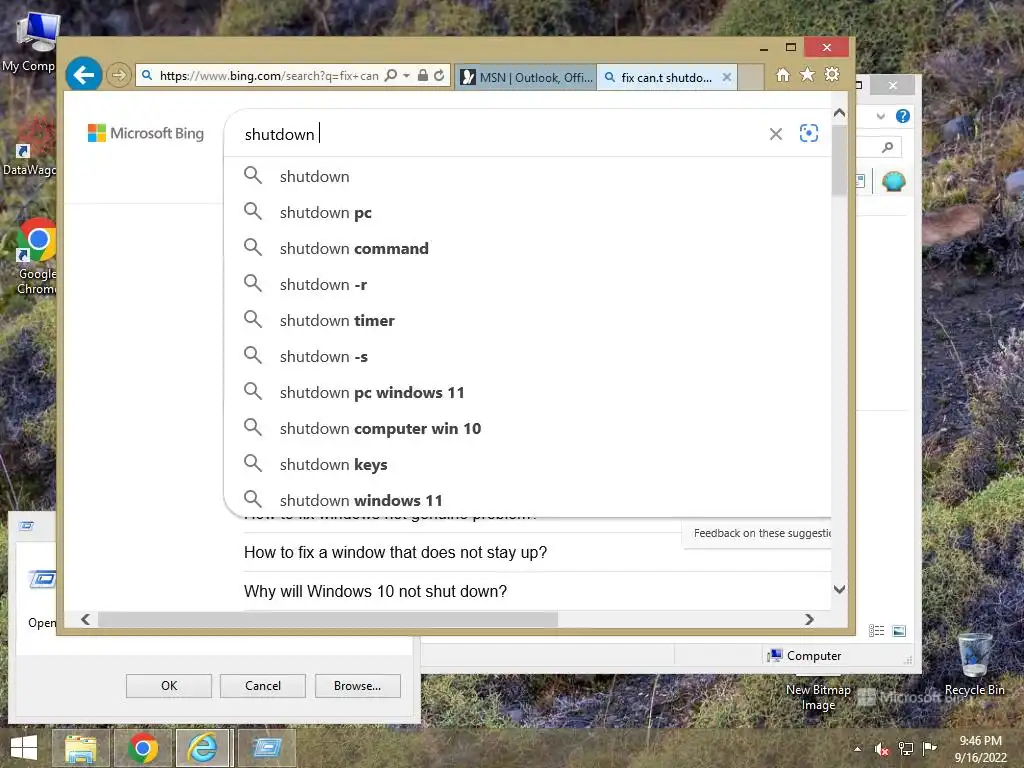1024x768 pixels.
Task: Click the Microsoft Bing logo
Action: [146, 133]
